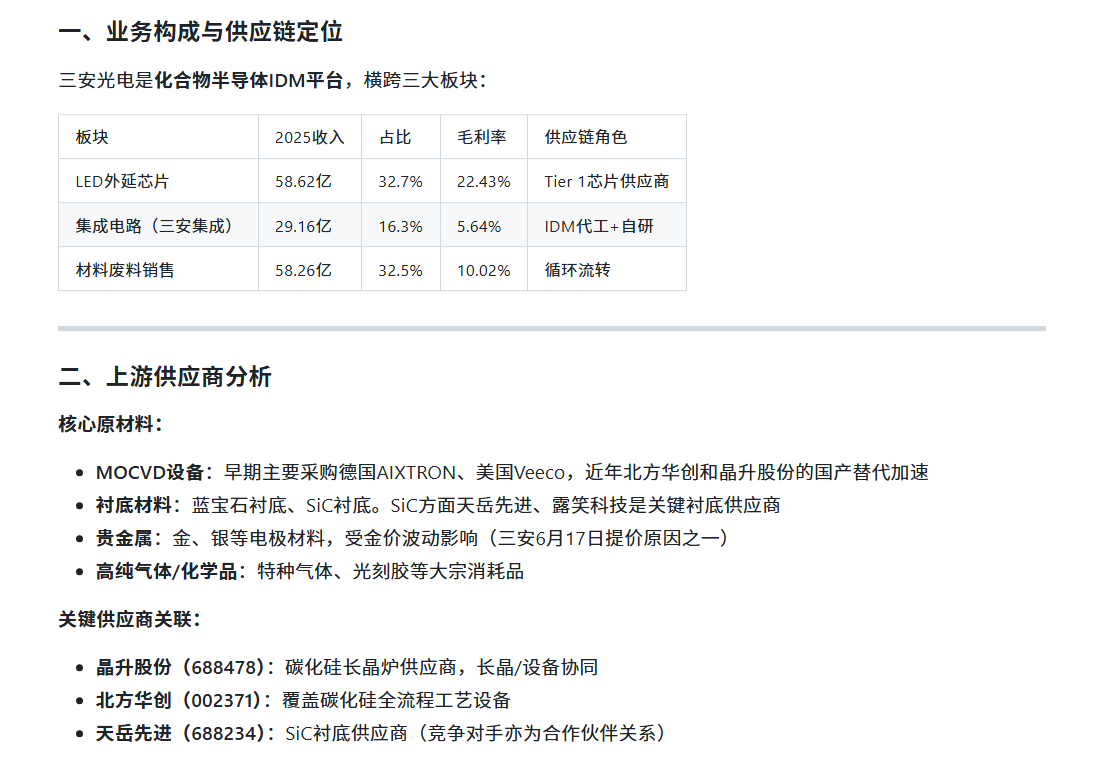
Task: Click text 三安6月17日提价原因之一
Action: click(608, 538)
